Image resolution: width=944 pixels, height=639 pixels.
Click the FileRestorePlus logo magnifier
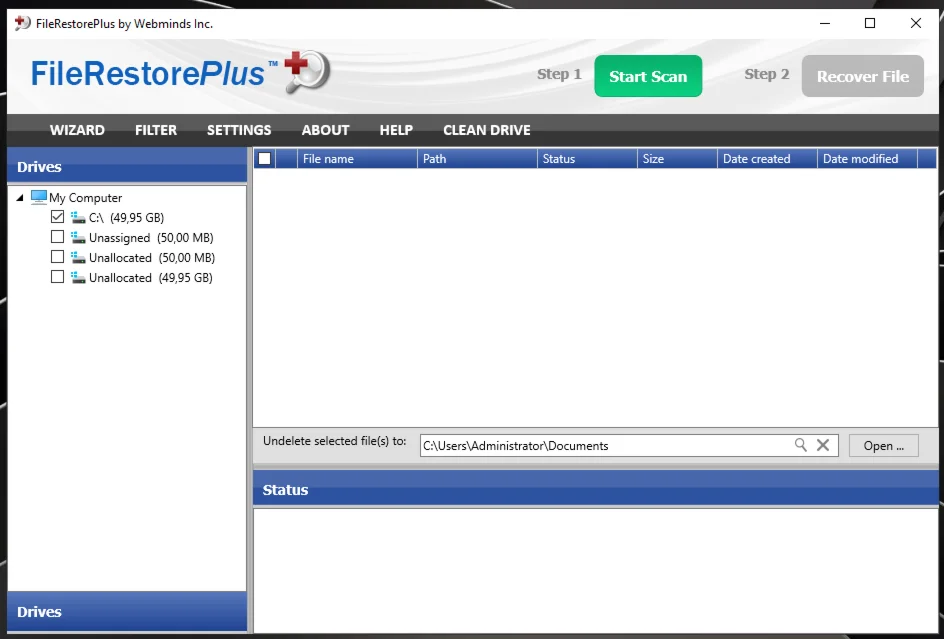click(x=308, y=72)
